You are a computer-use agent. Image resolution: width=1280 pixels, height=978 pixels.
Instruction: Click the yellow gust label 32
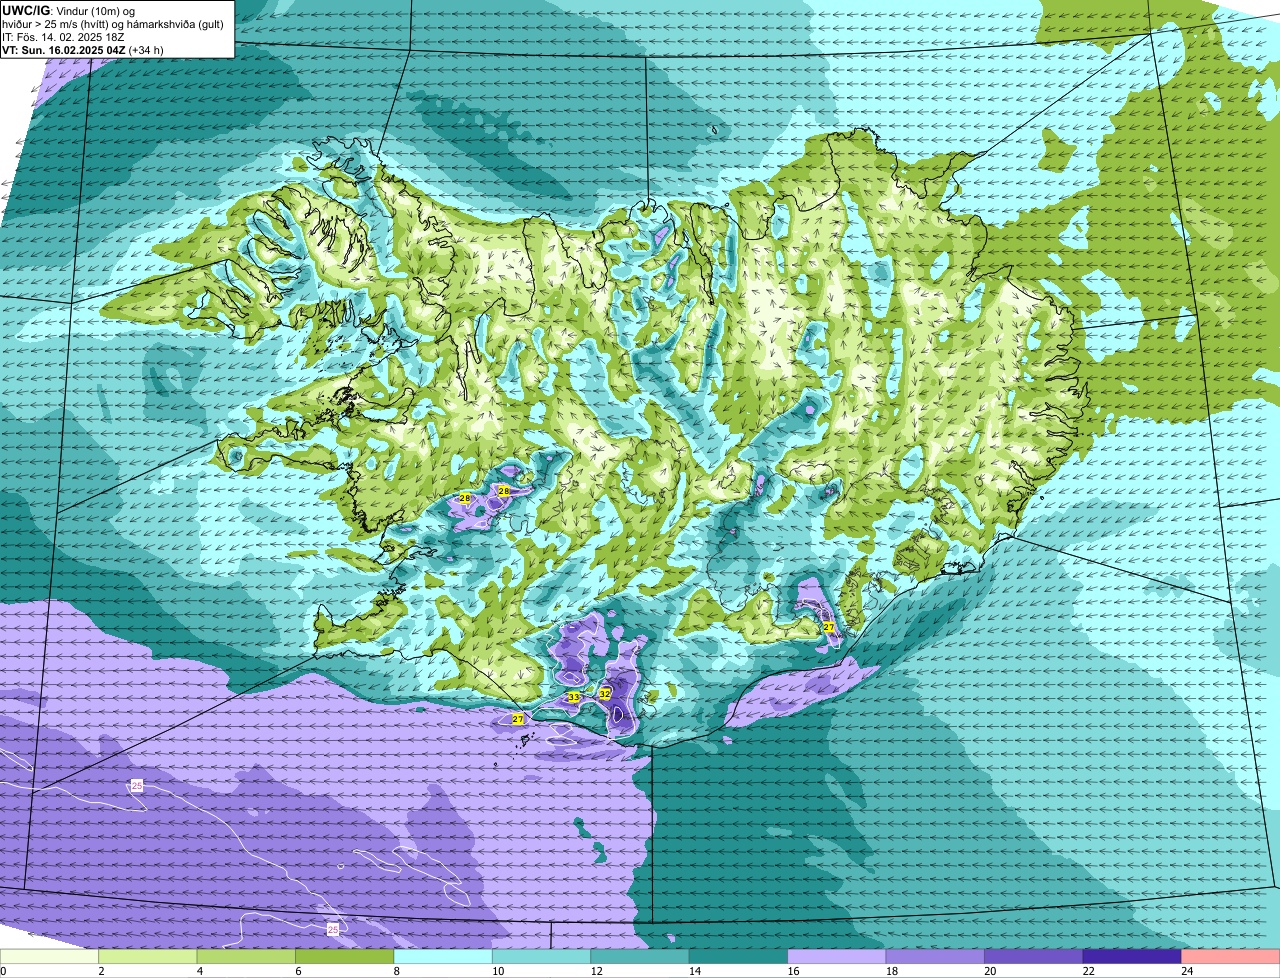coord(604,693)
